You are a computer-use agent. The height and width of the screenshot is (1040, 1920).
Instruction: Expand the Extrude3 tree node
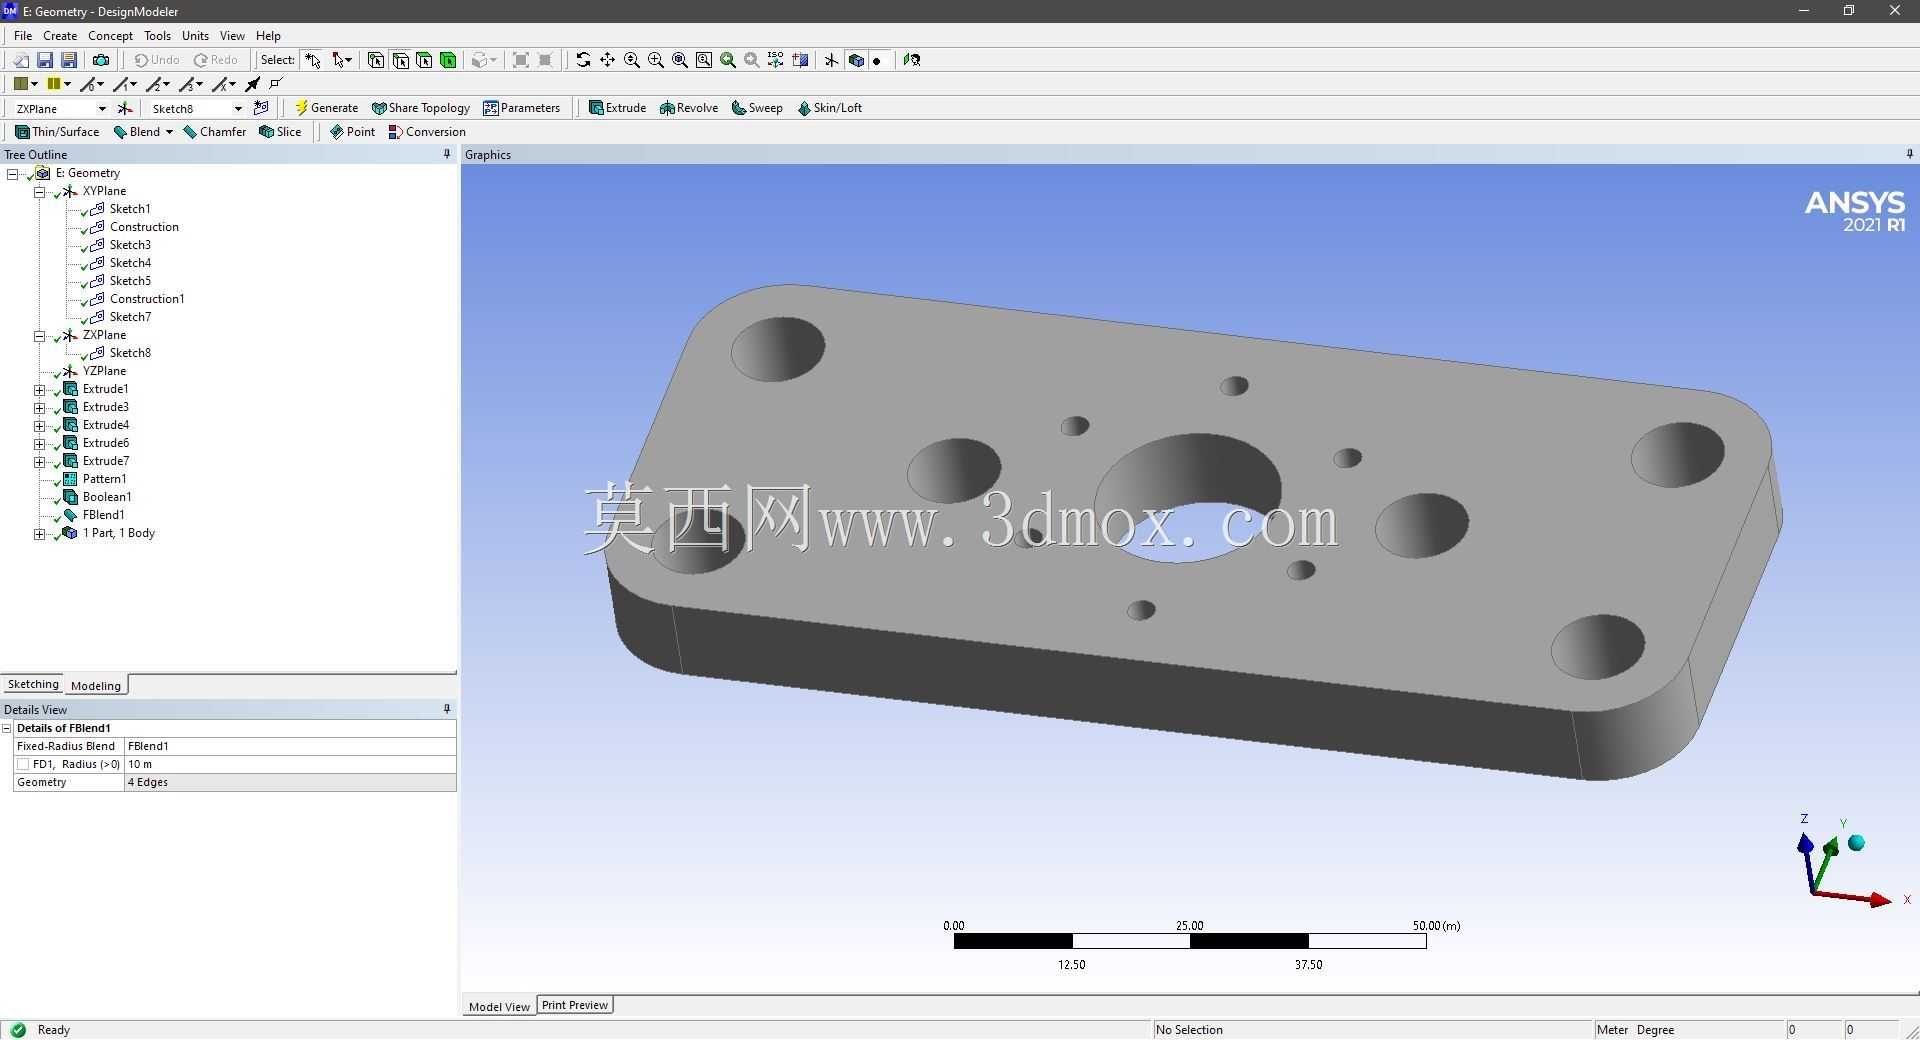(40, 408)
